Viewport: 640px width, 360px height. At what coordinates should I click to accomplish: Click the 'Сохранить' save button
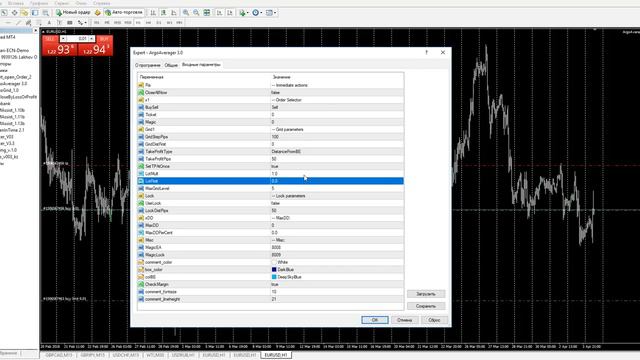[426, 306]
